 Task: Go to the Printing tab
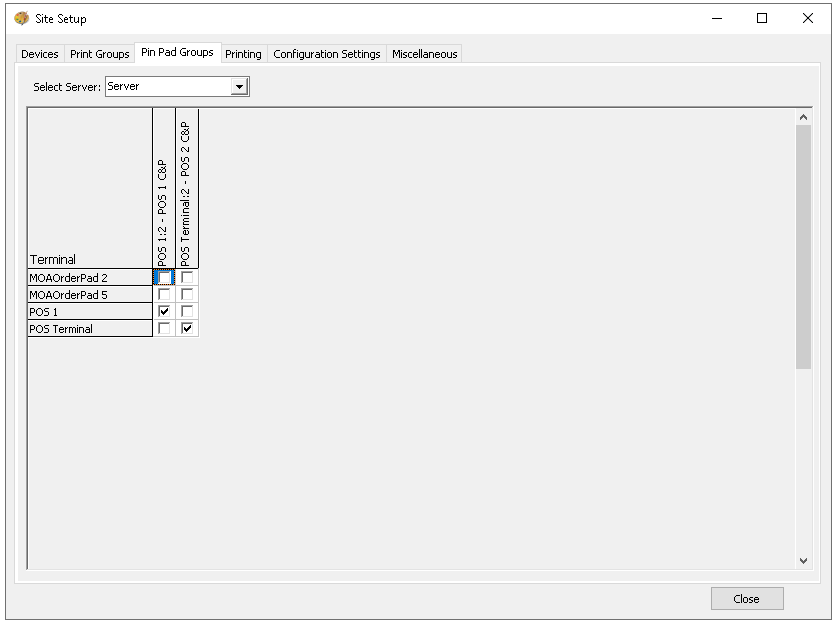coord(243,54)
